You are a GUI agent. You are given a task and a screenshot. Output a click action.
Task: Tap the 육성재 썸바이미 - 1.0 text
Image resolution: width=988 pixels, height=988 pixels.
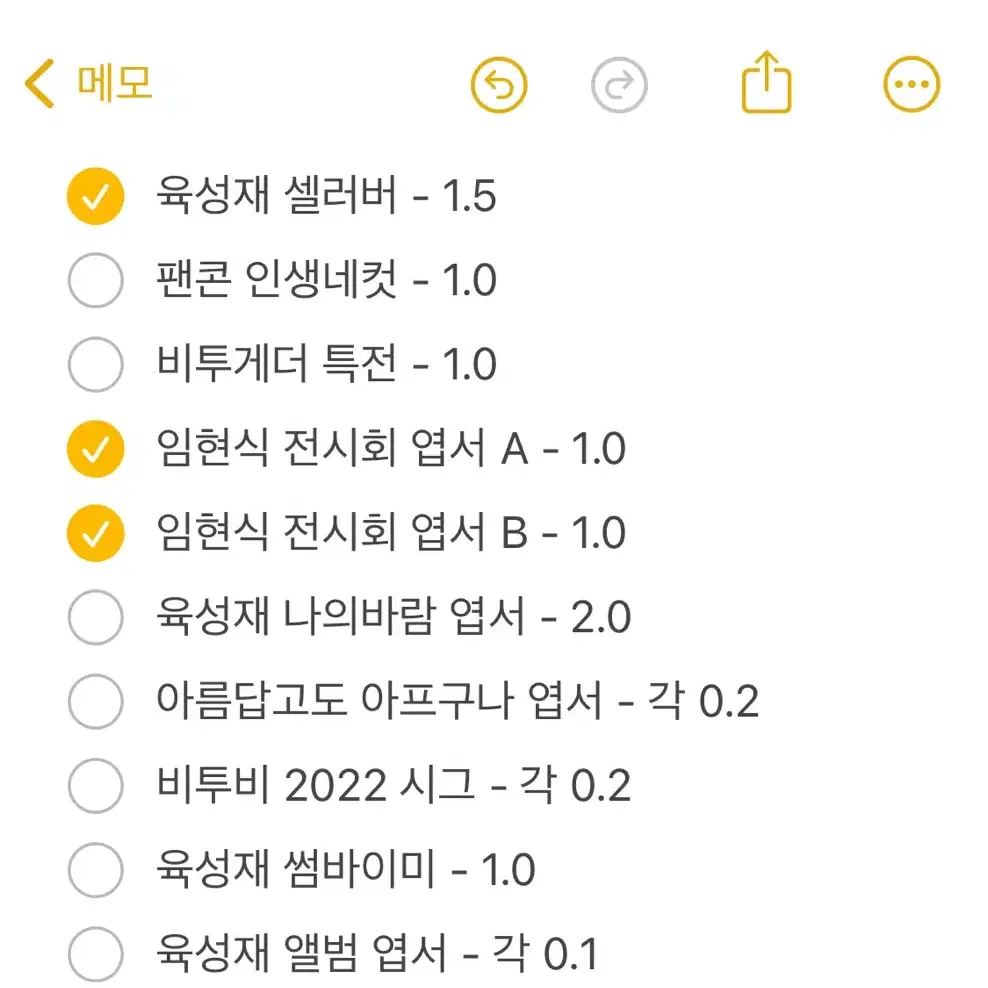(345, 869)
